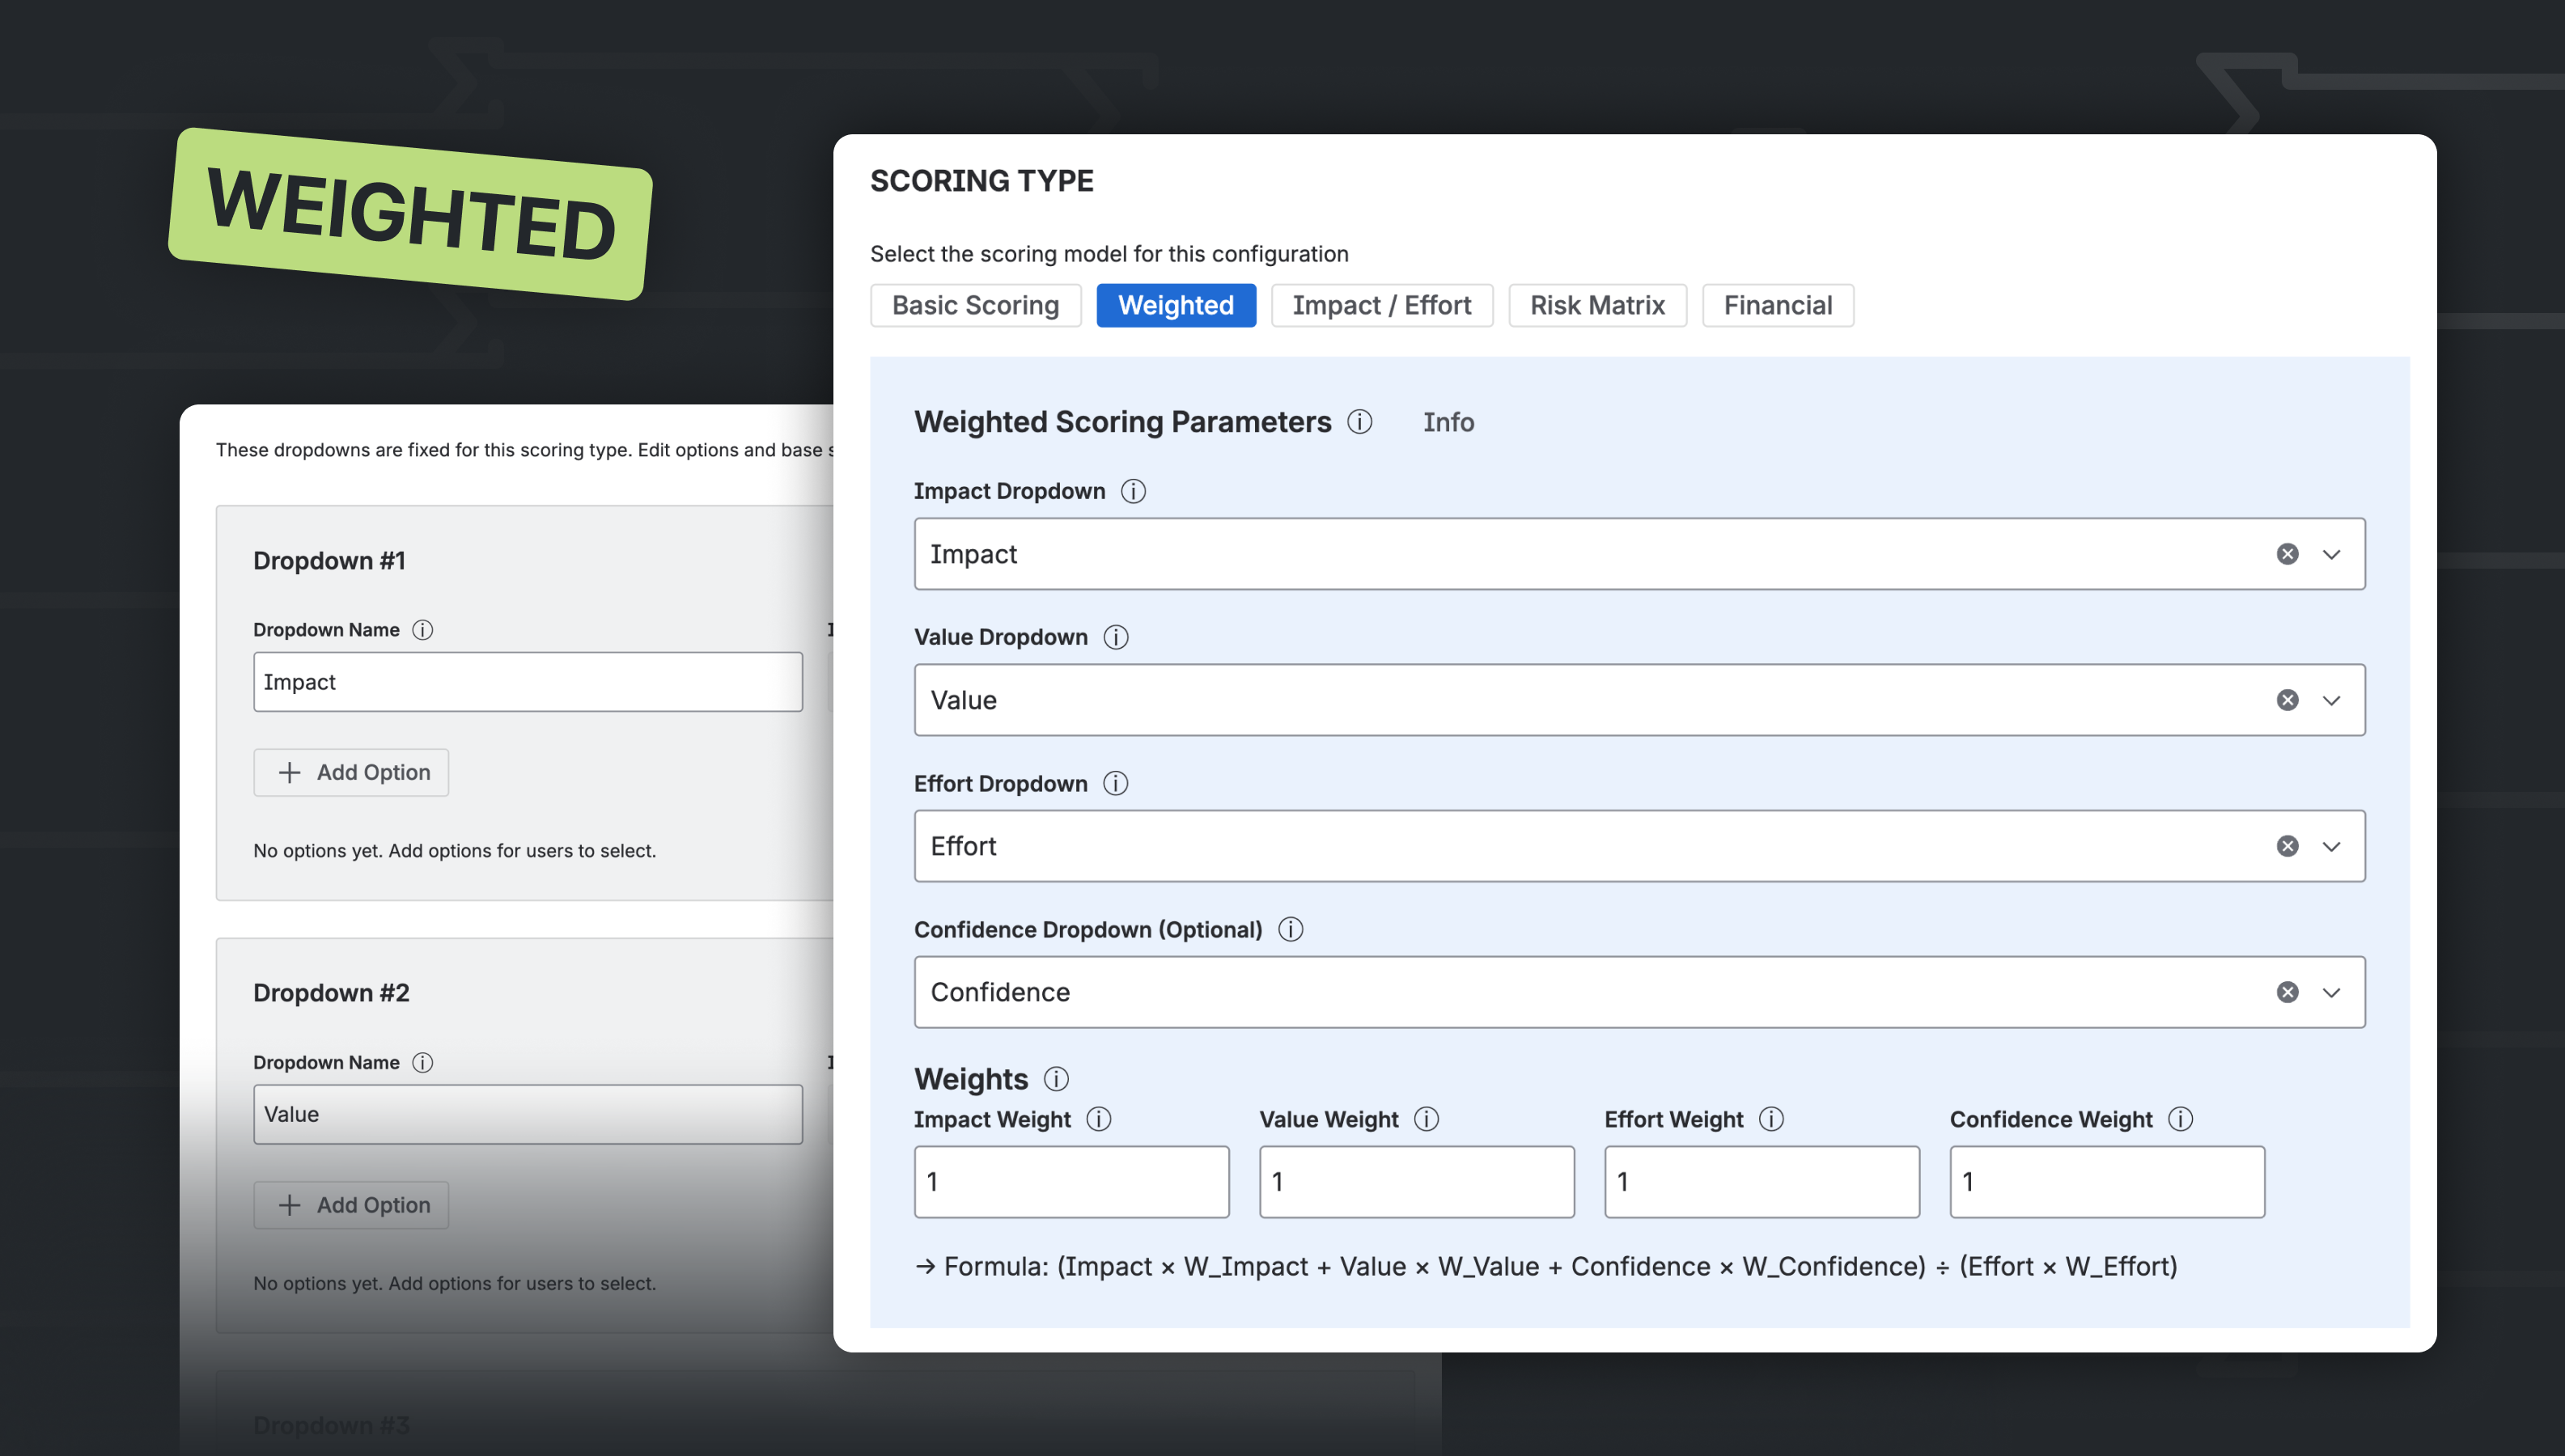Click info icon next to Value Dropdown label

[x=1117, y=637]
